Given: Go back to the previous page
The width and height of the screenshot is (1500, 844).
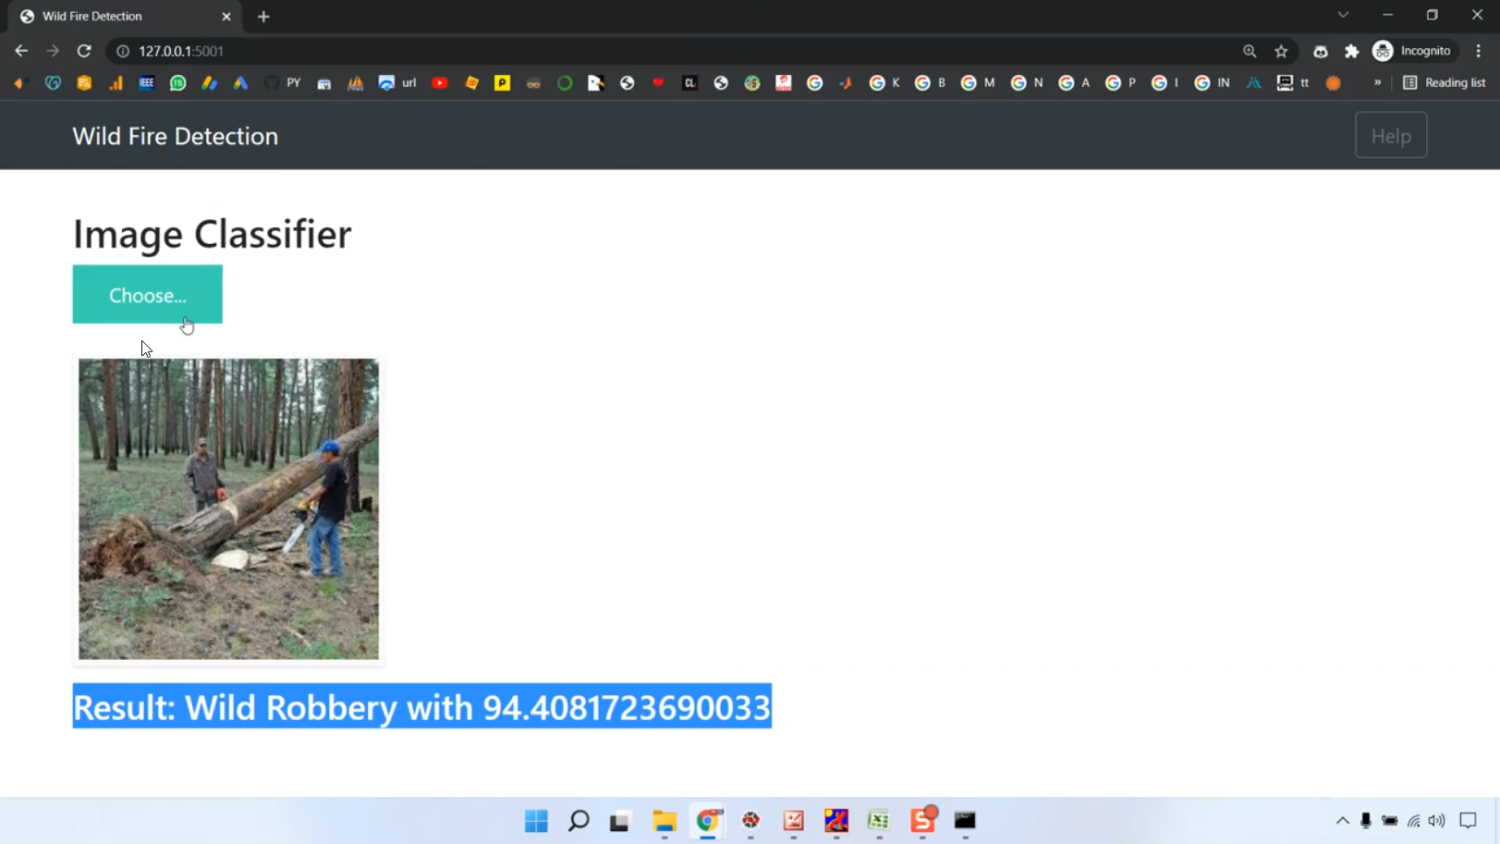Looking at the screenshot, I should pos(21,51).
